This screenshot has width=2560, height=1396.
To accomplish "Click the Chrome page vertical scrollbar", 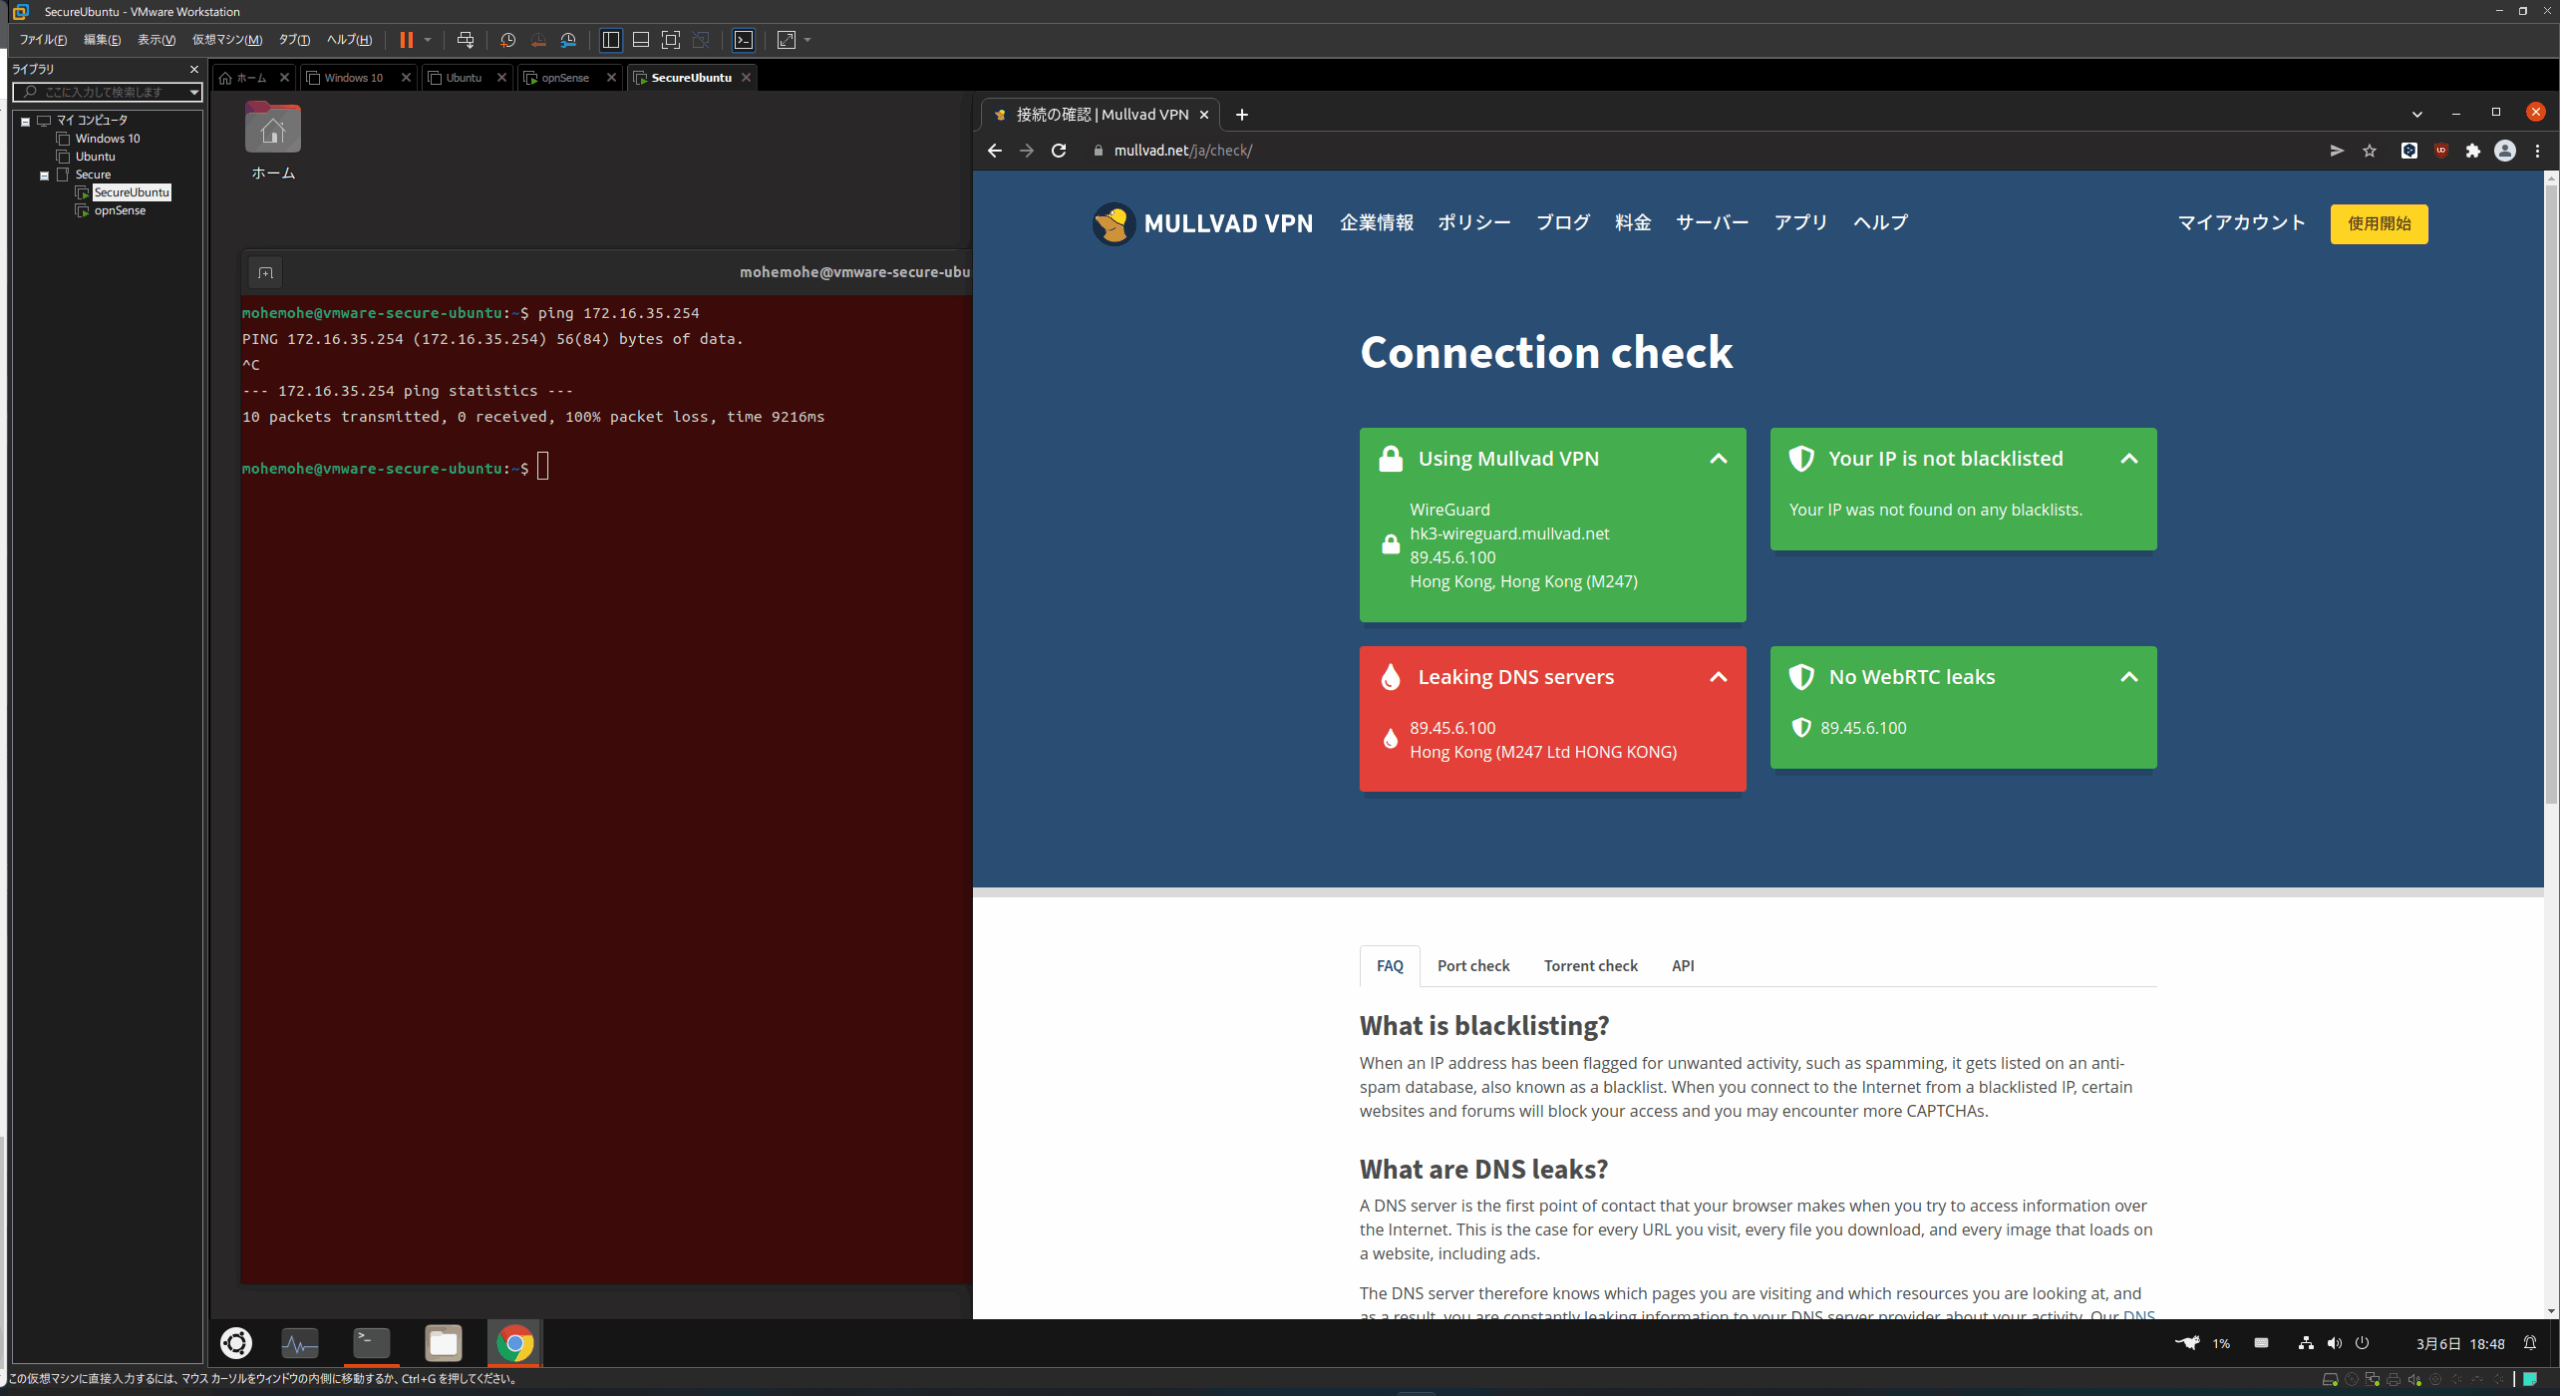I will pyautogui.click(x=2551, y=495).
